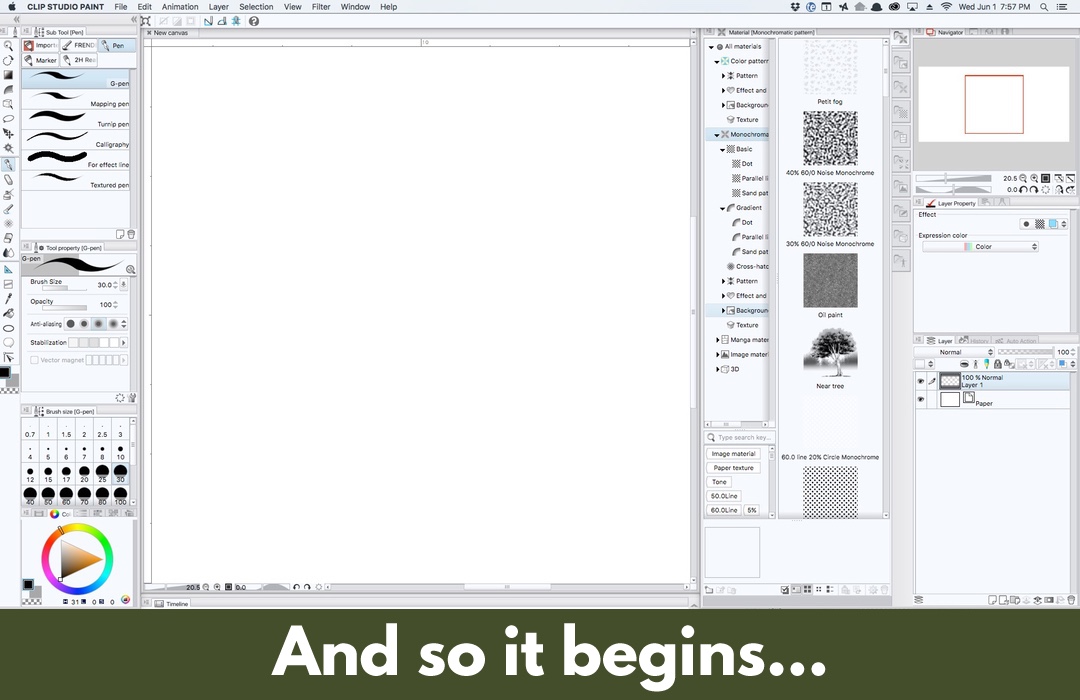Switch to Auto Action tab

click(1015, 340)
